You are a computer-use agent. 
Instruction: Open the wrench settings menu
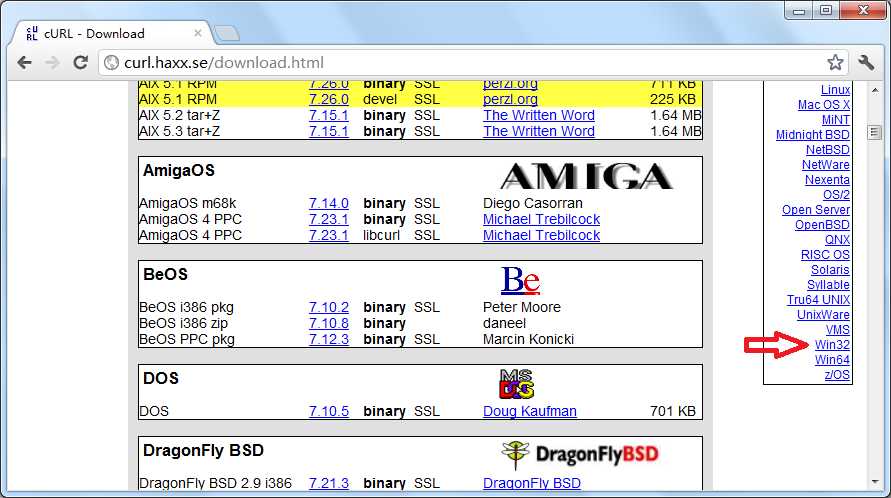coord(866,63)
